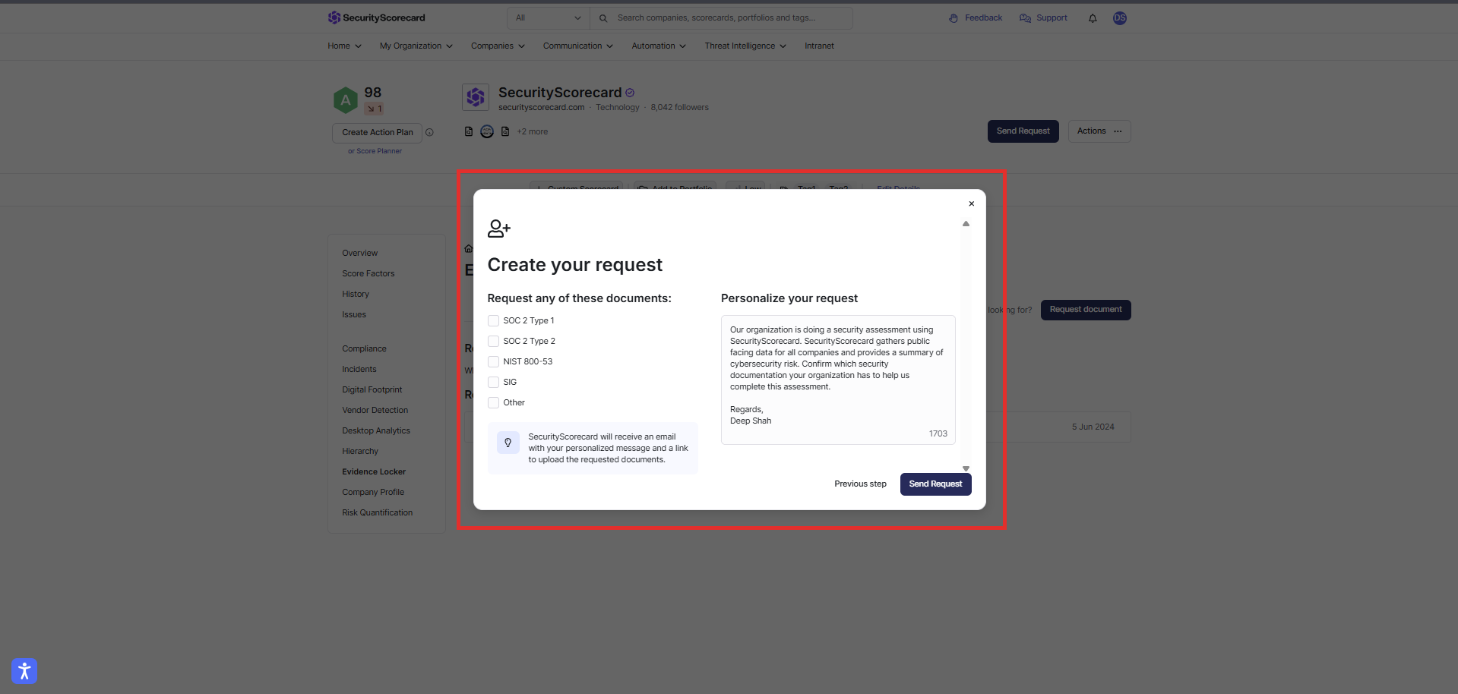Screen dimensions: 1458x694
Task: Click the 8,042 followers text
Action: 680,107
